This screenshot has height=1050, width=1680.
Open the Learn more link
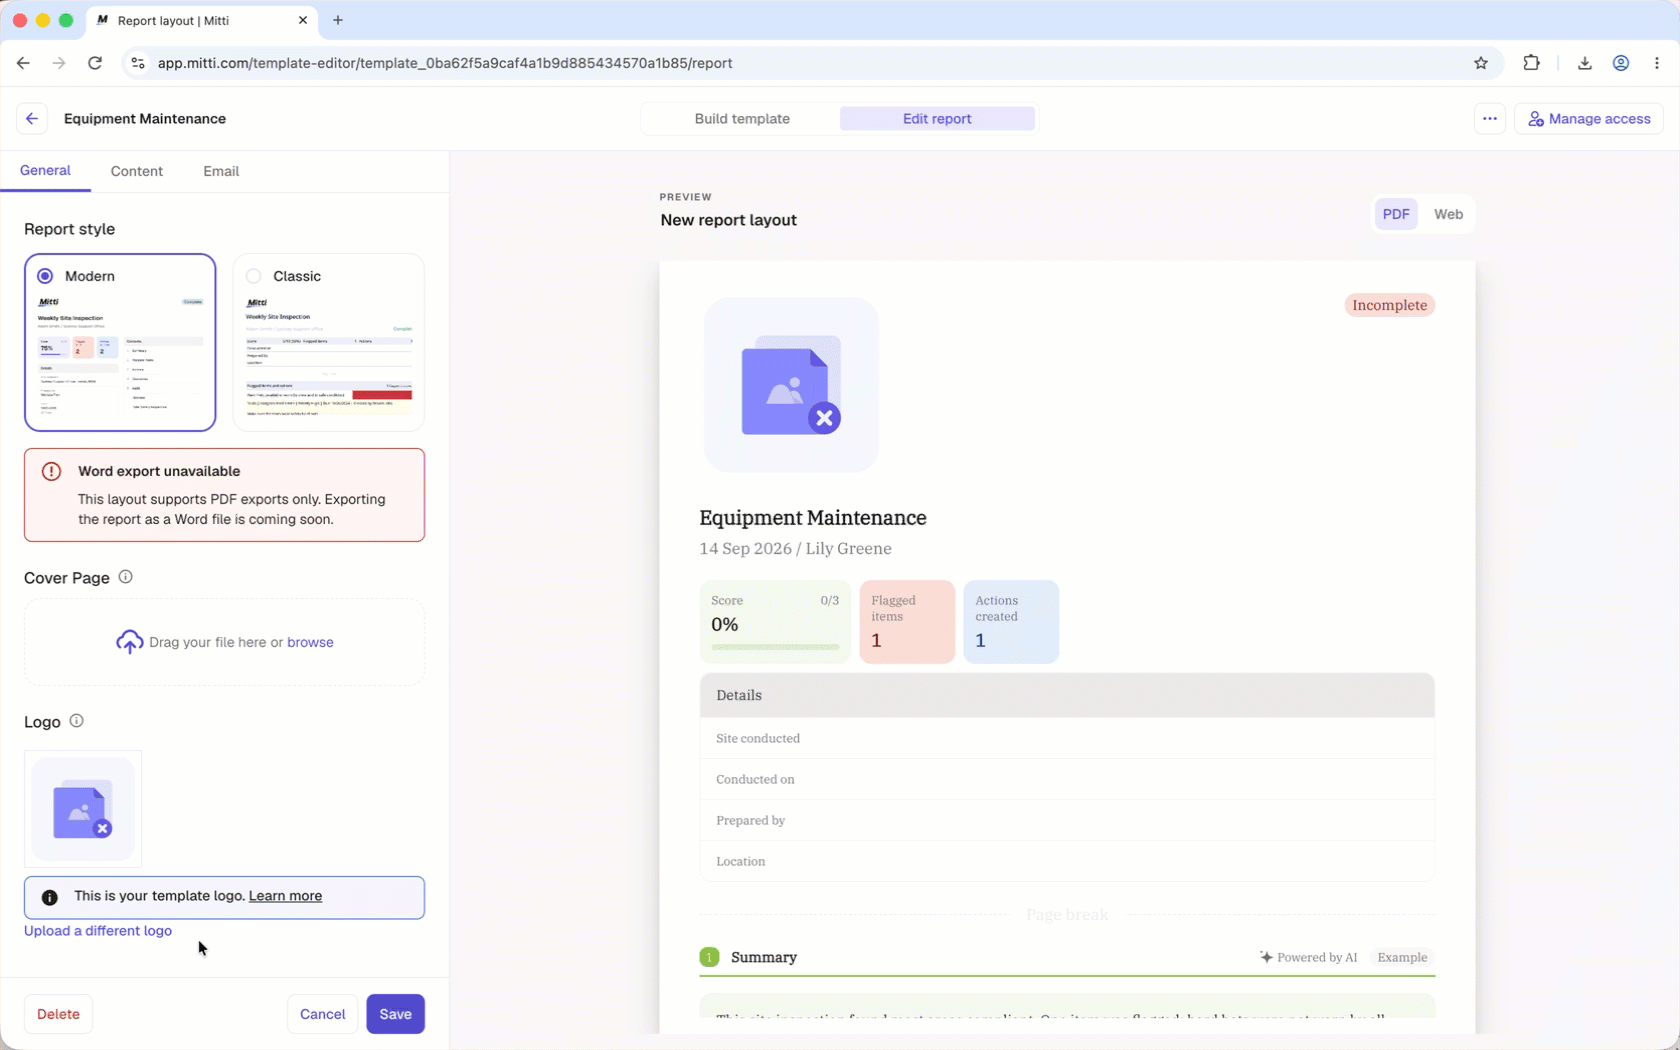click(x=285, y=896)
